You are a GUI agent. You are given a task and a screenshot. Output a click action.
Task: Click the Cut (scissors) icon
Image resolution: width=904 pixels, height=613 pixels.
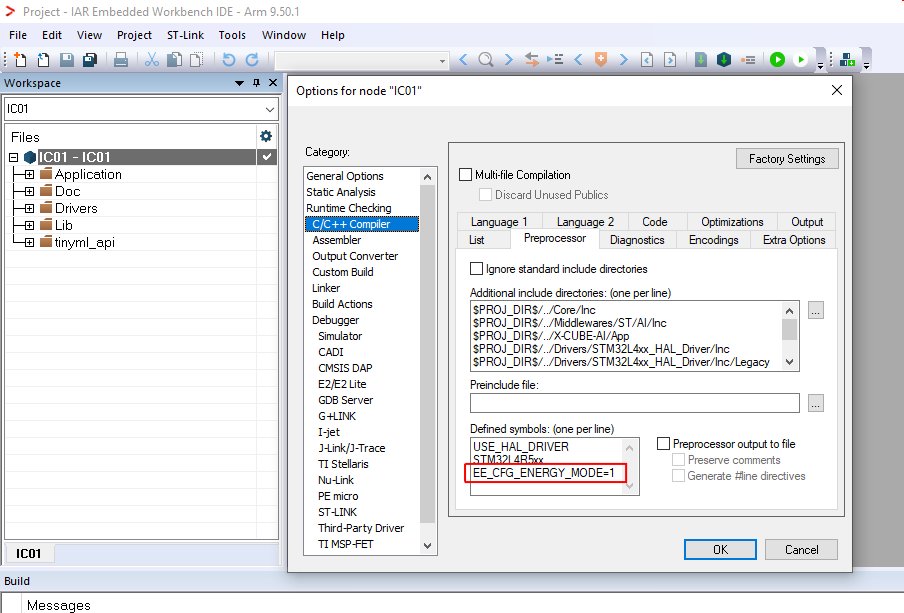click(x=152, y=59)
